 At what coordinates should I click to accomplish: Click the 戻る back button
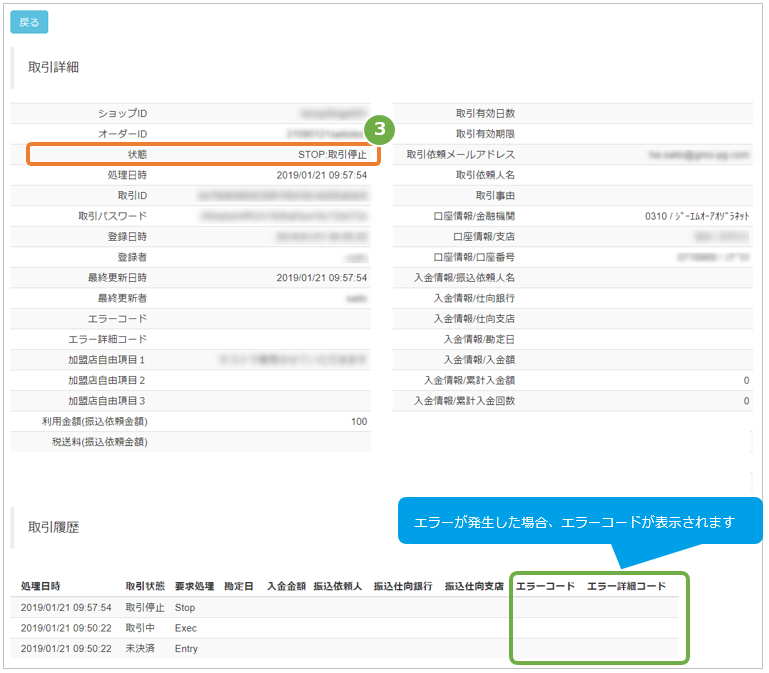[29, 22]
